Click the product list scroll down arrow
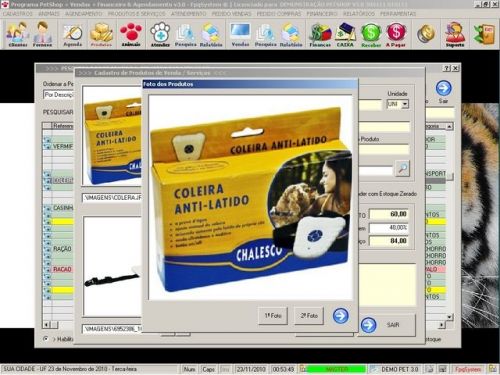 pos(449,317)
